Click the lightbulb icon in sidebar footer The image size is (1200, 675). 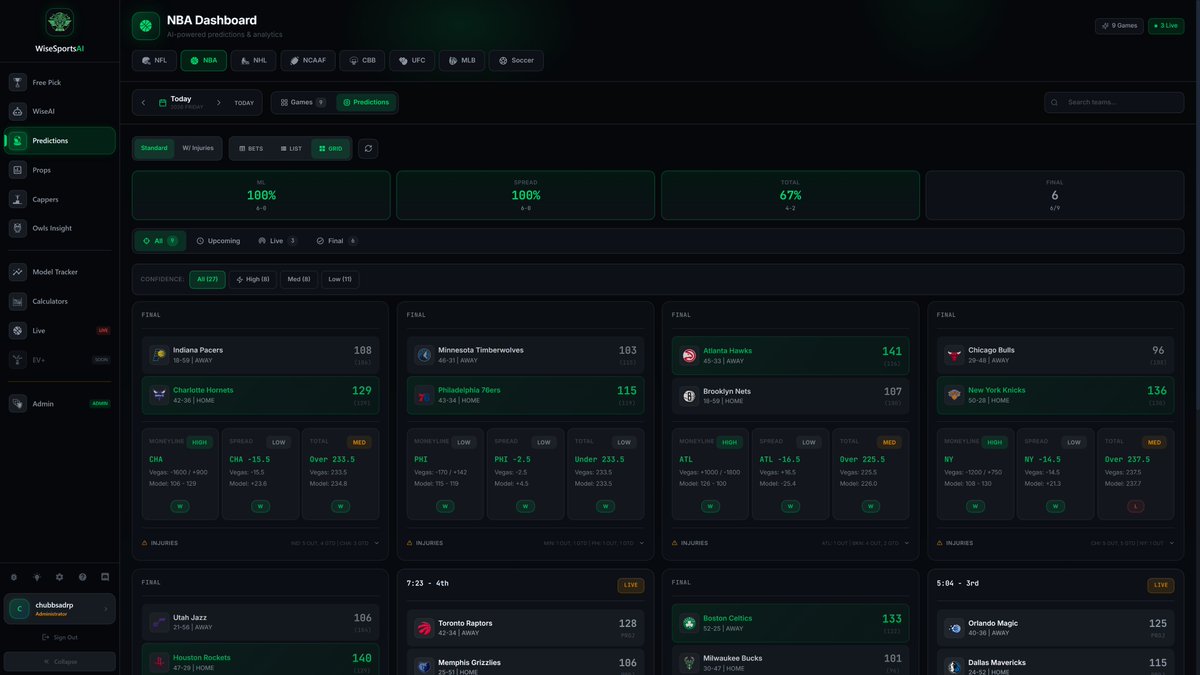click(x=36, y=577)
